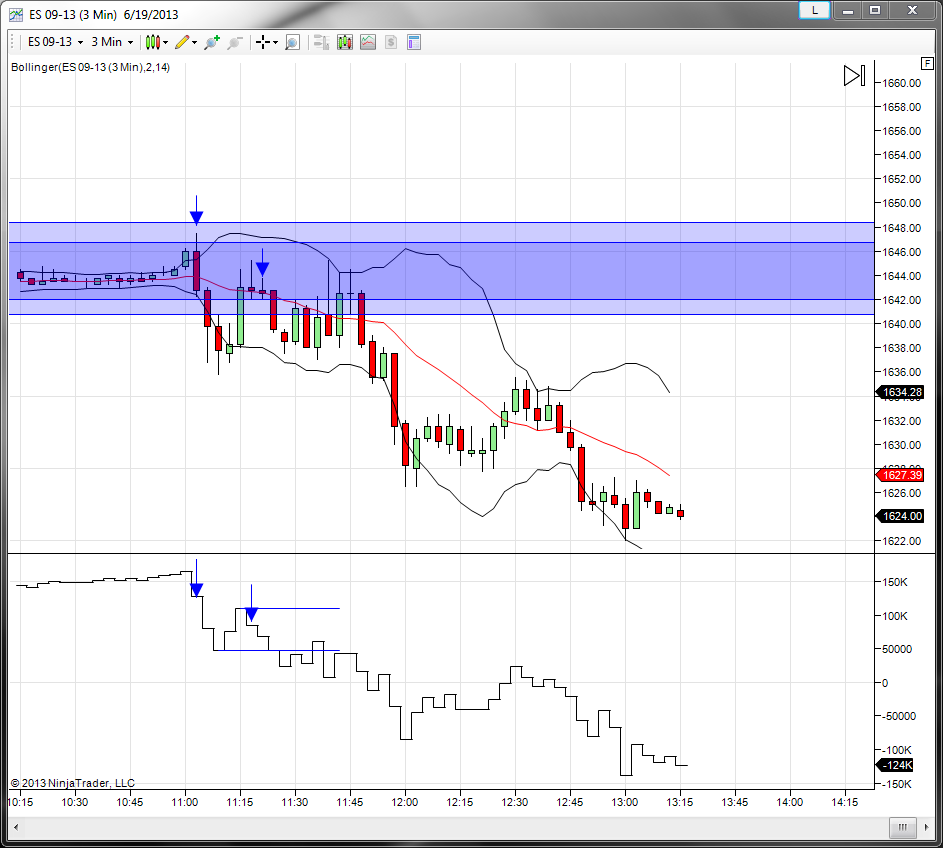Maximize the chart window
The width and height of the screenshot is (943, 848).
tap(876, 10)
